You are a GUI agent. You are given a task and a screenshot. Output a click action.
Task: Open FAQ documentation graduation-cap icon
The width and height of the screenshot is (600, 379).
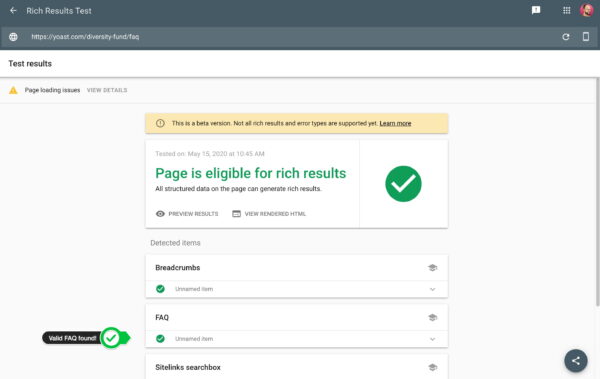tap(432, 317)
